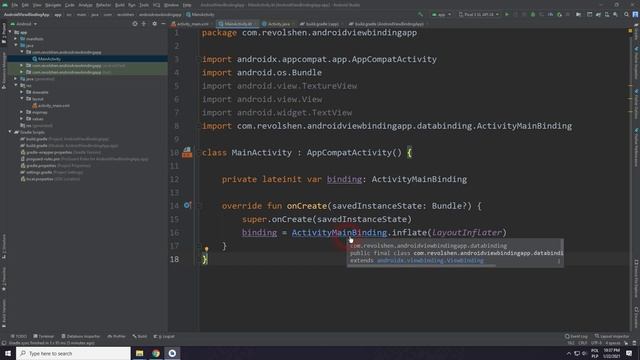Image resolution: width=640 pixels, height=360 pixels.
Task: Open the Edit menu
Action: (x=25, y=5)
